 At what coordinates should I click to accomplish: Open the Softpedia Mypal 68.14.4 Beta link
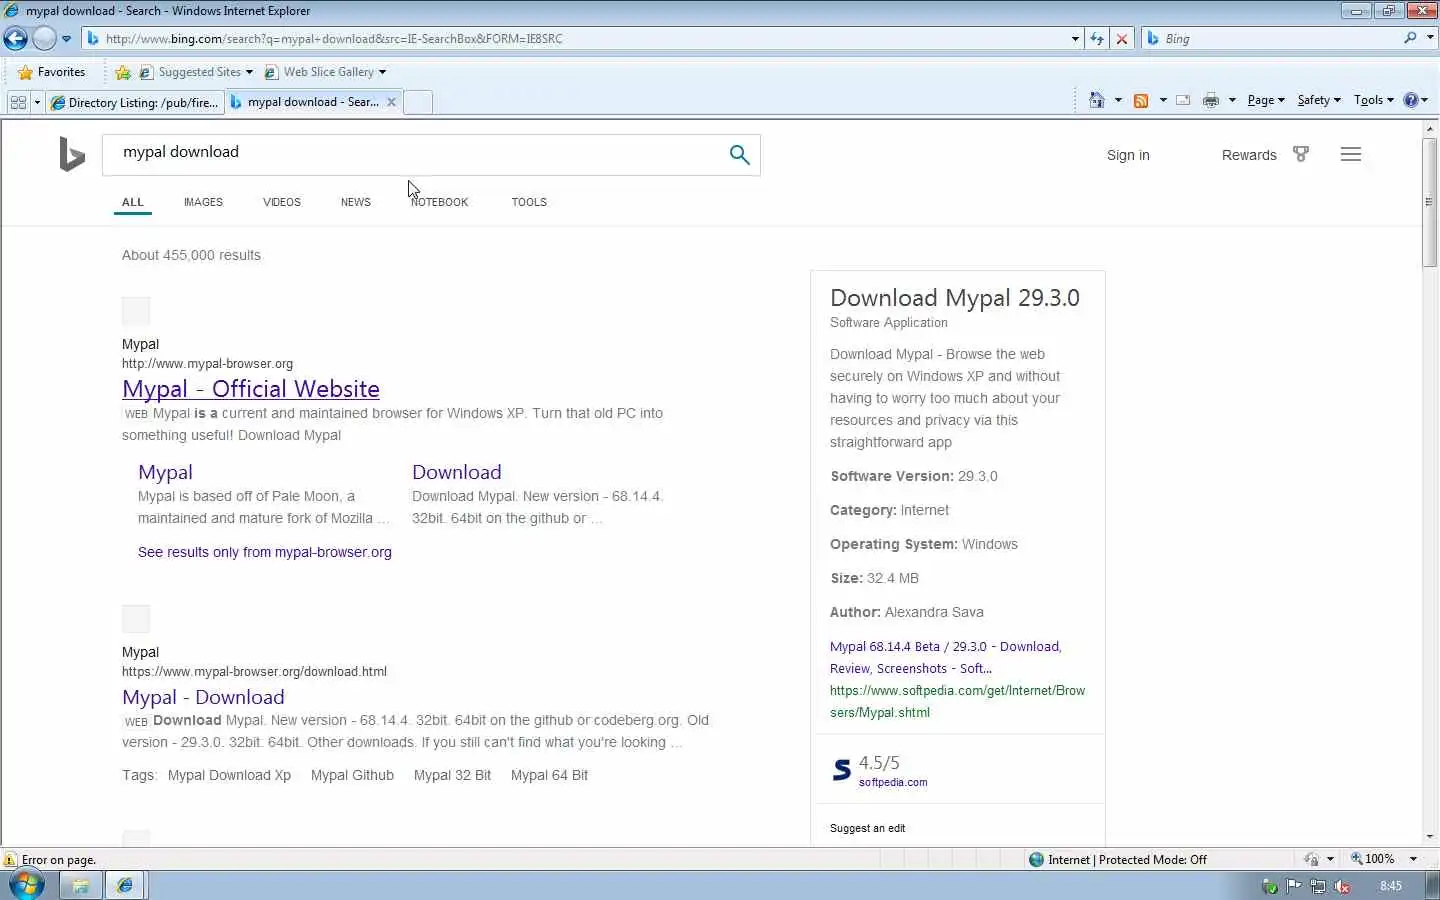point(945,657)
